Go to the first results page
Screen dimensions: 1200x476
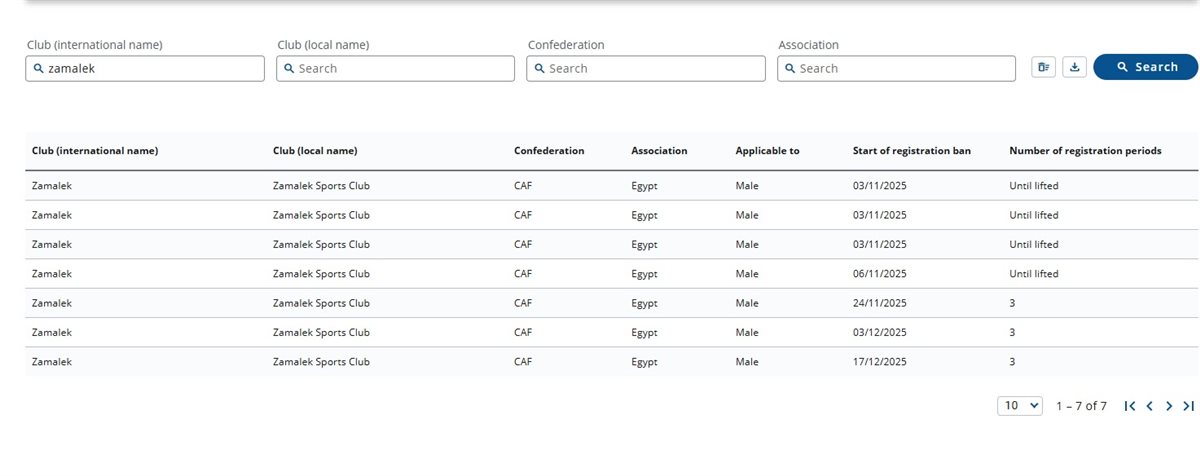click(x=1129, y=406)
